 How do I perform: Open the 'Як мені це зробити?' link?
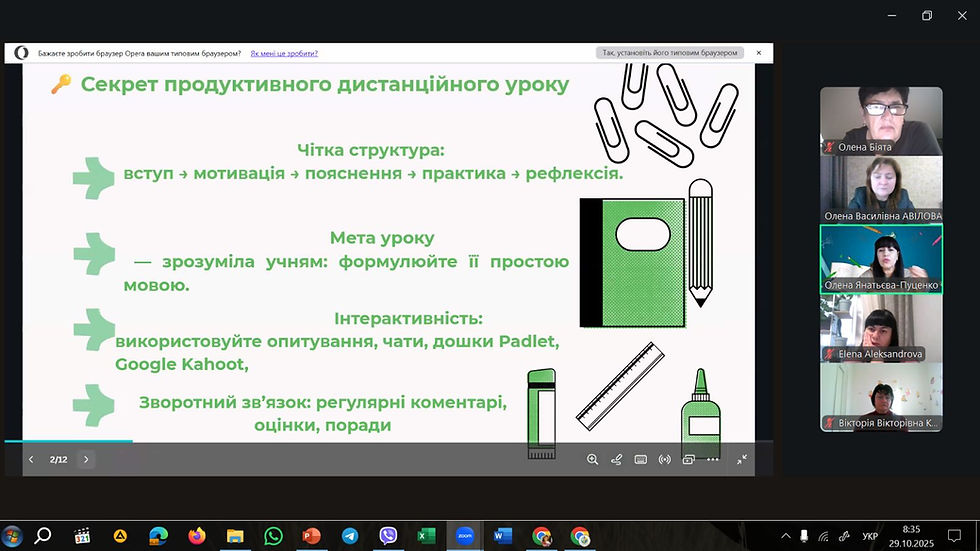click(284, 54)
